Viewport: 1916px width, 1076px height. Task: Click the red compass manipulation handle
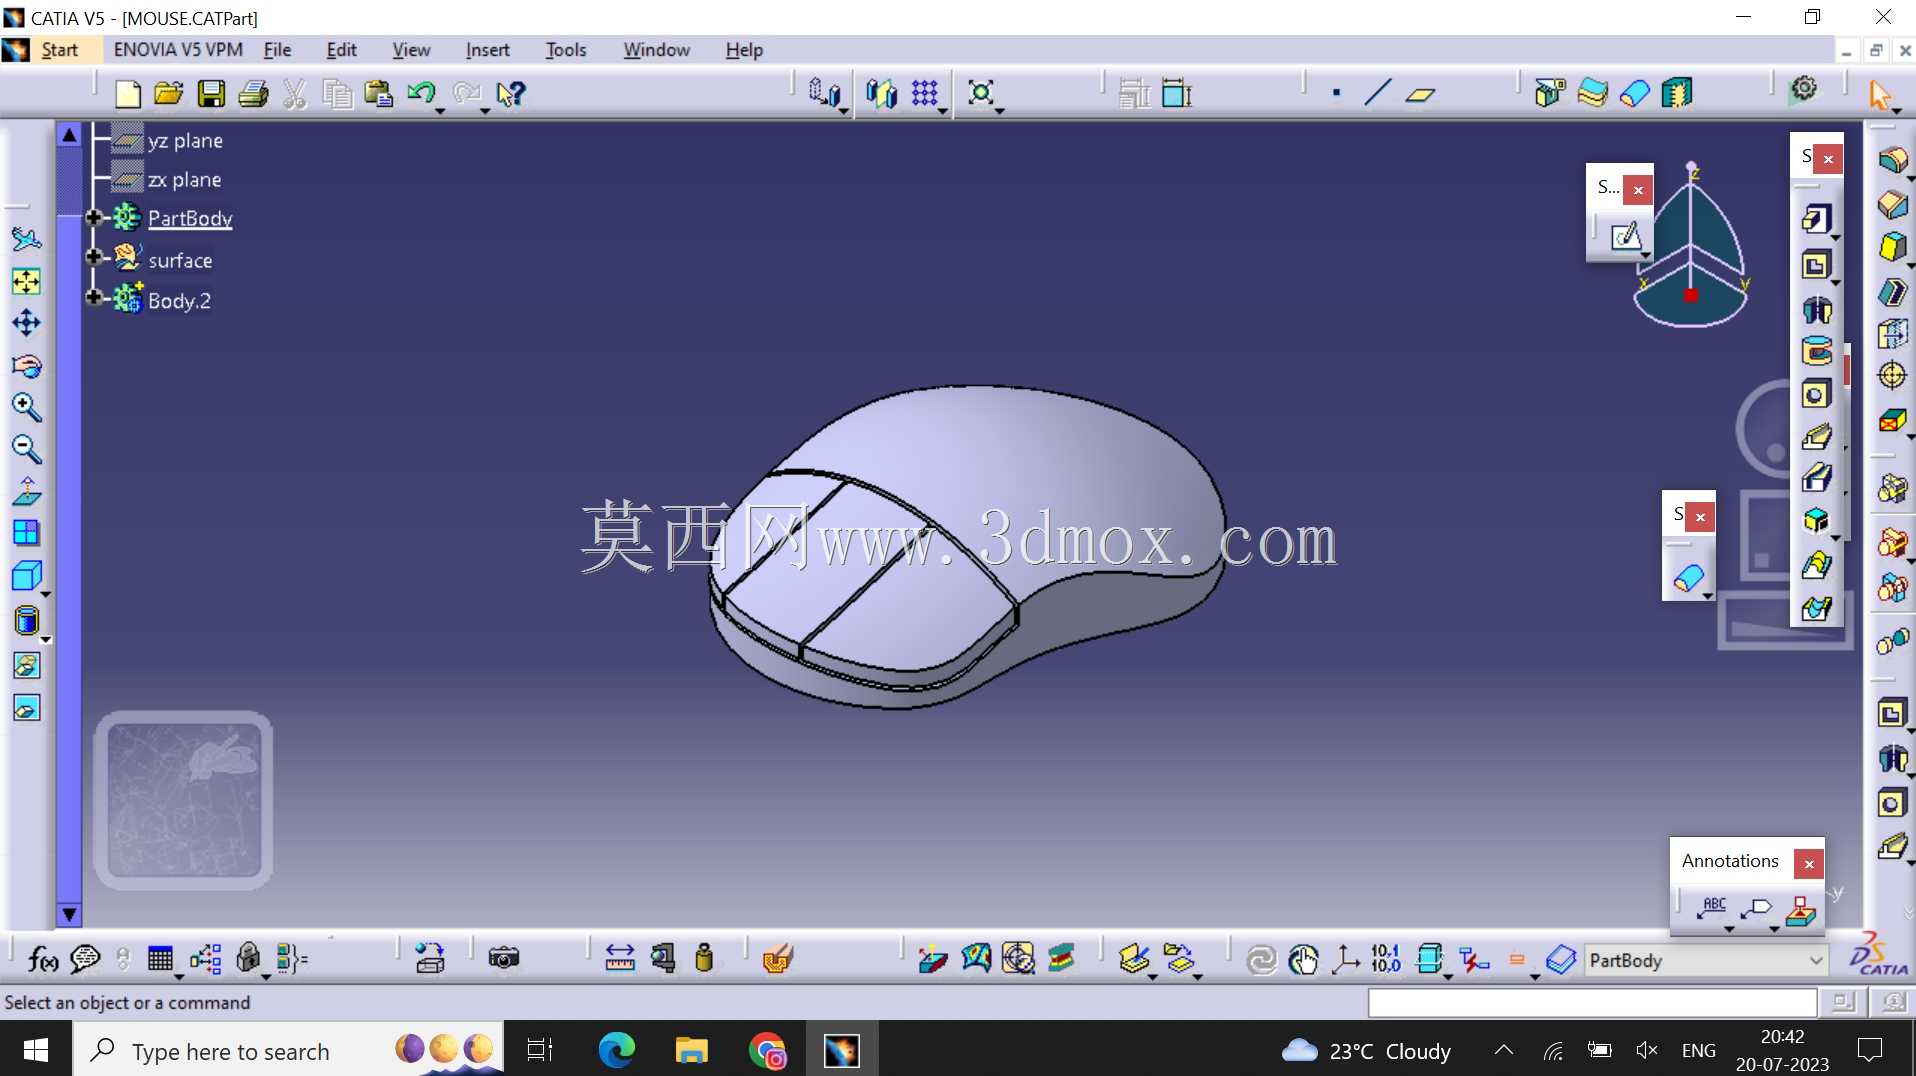tap(1691, 295)
